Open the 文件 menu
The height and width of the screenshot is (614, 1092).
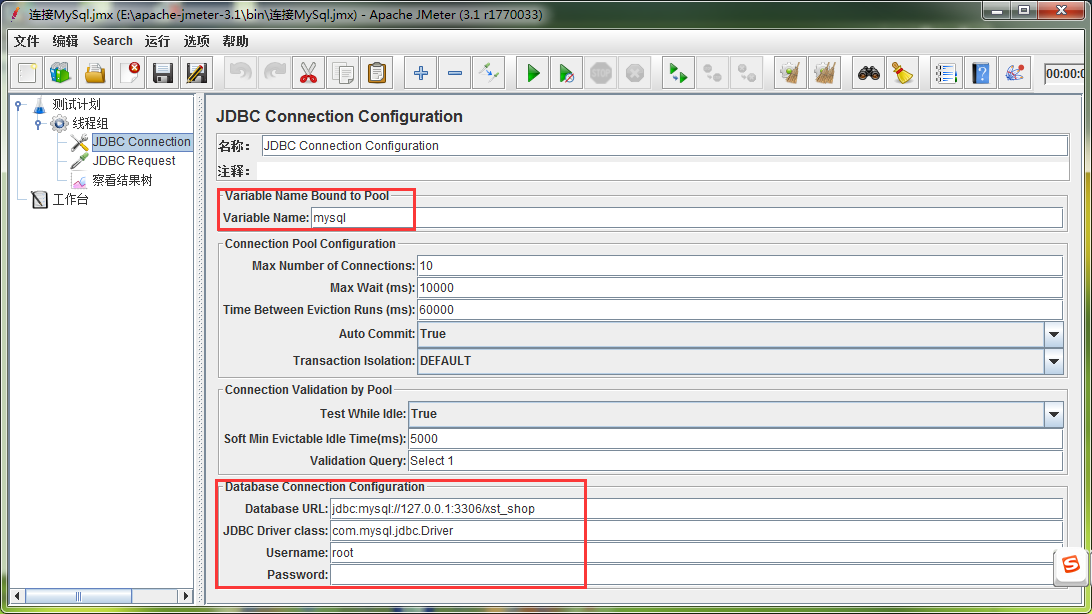(26, 41)
